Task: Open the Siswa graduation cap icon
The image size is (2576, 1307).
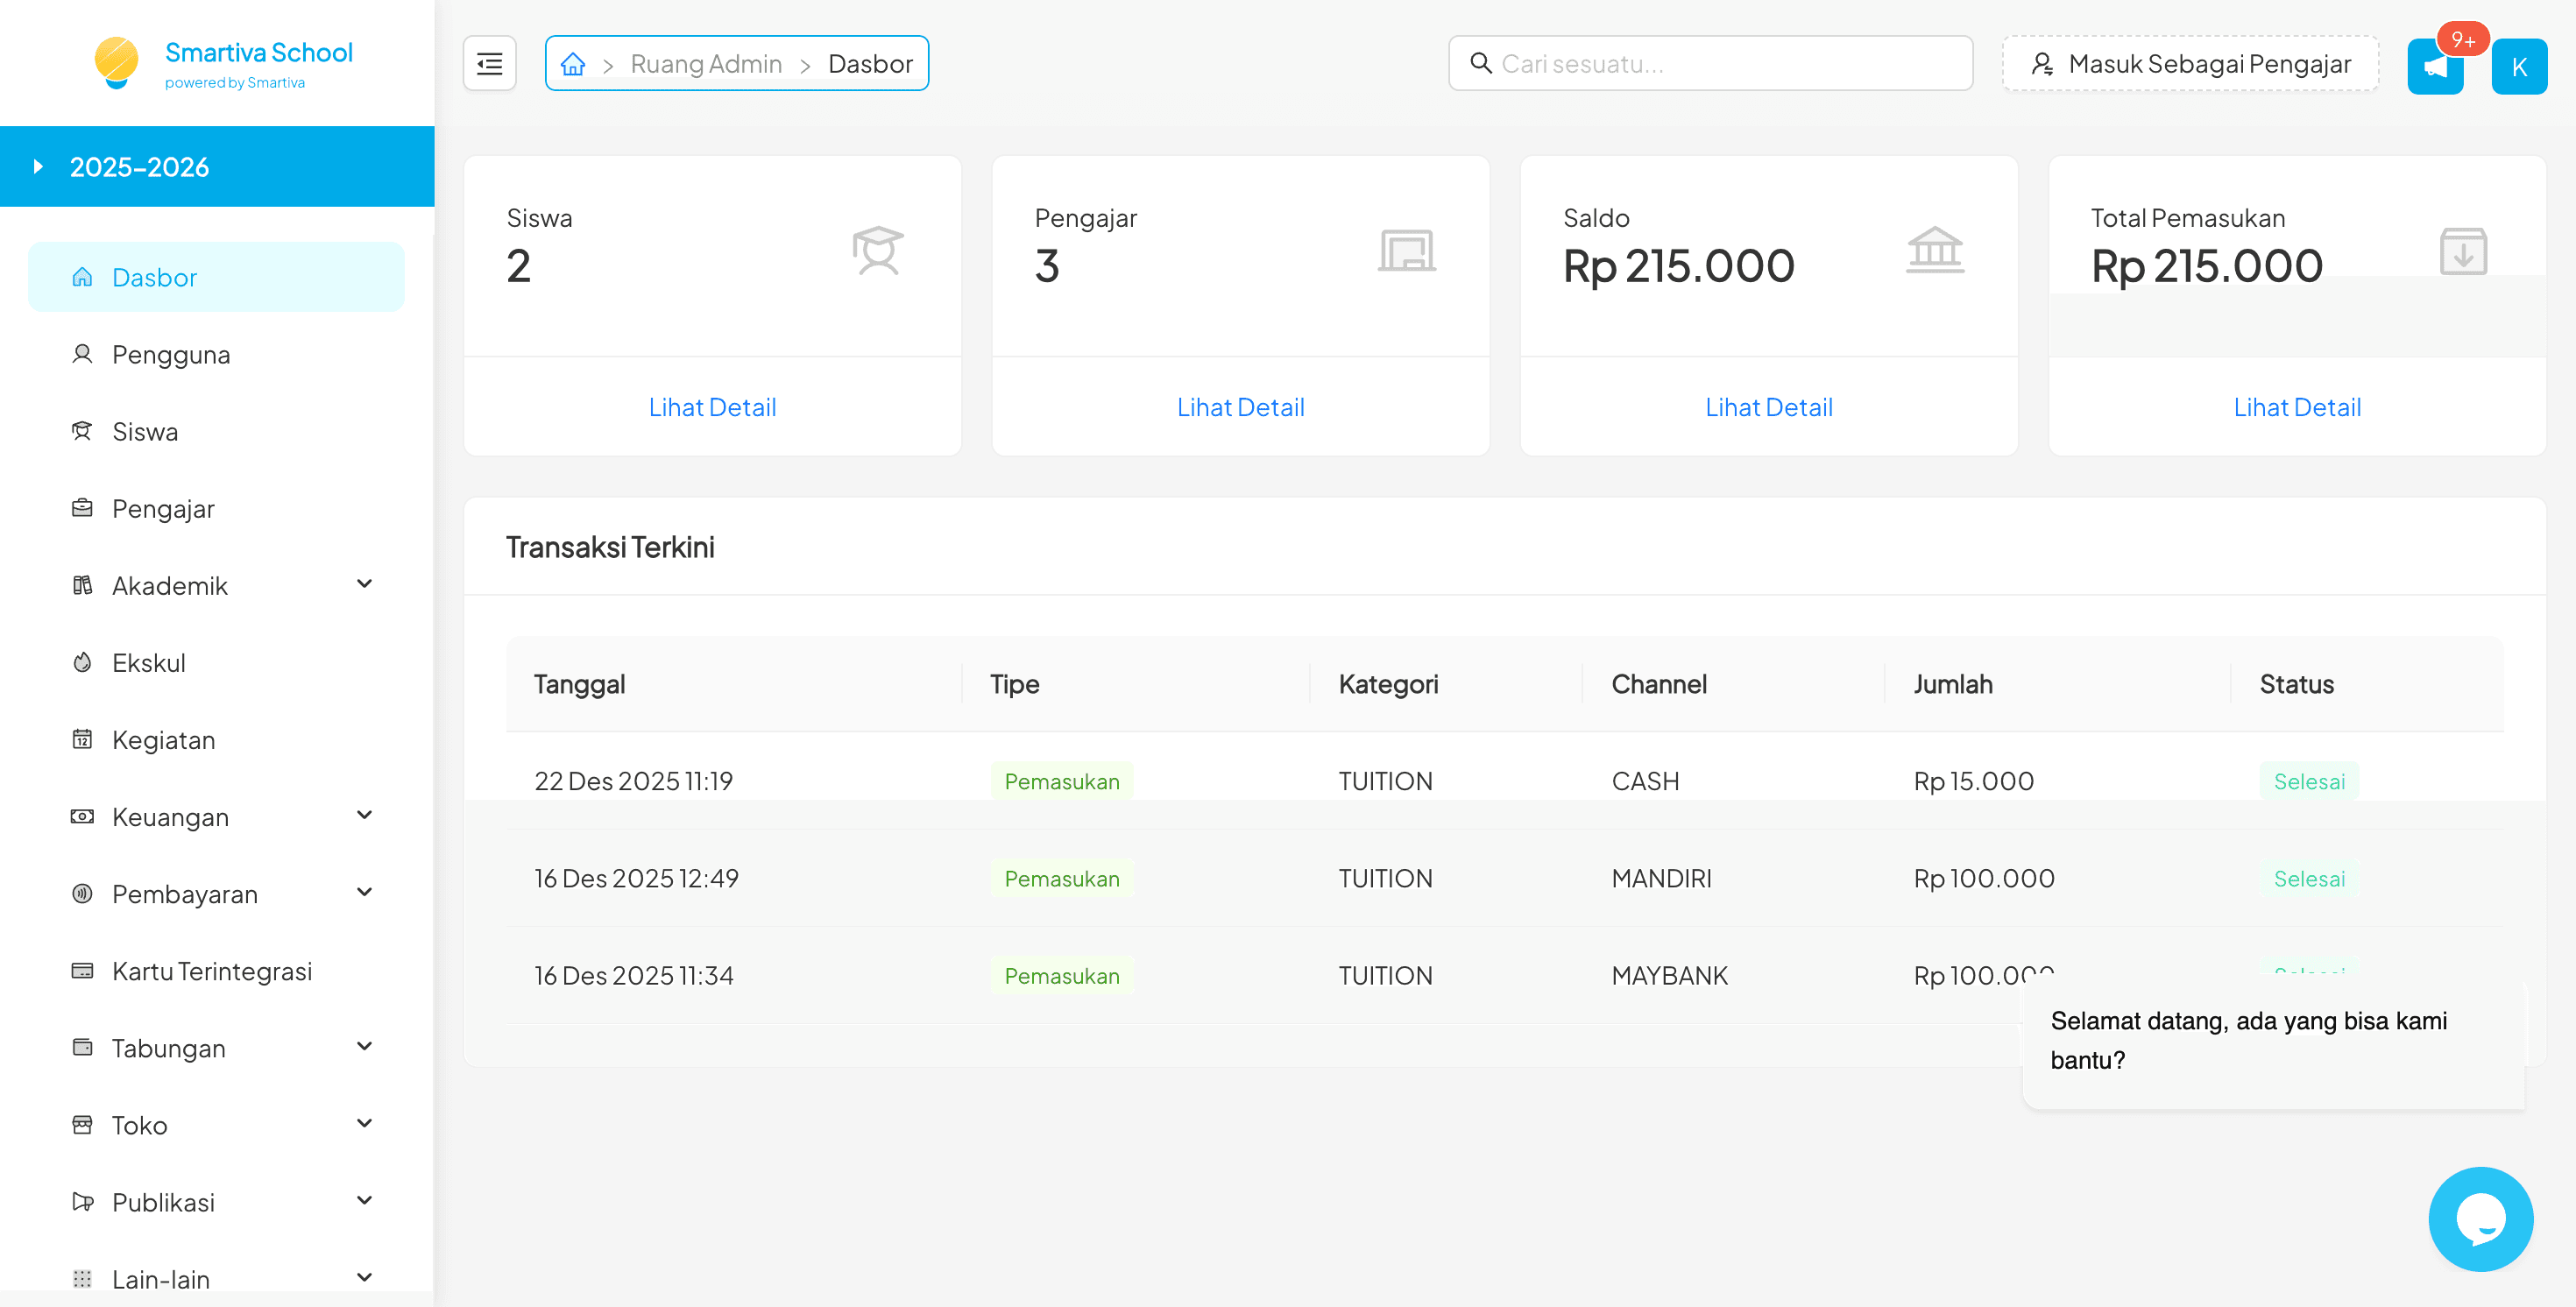Action: click(x=83, y=431)
